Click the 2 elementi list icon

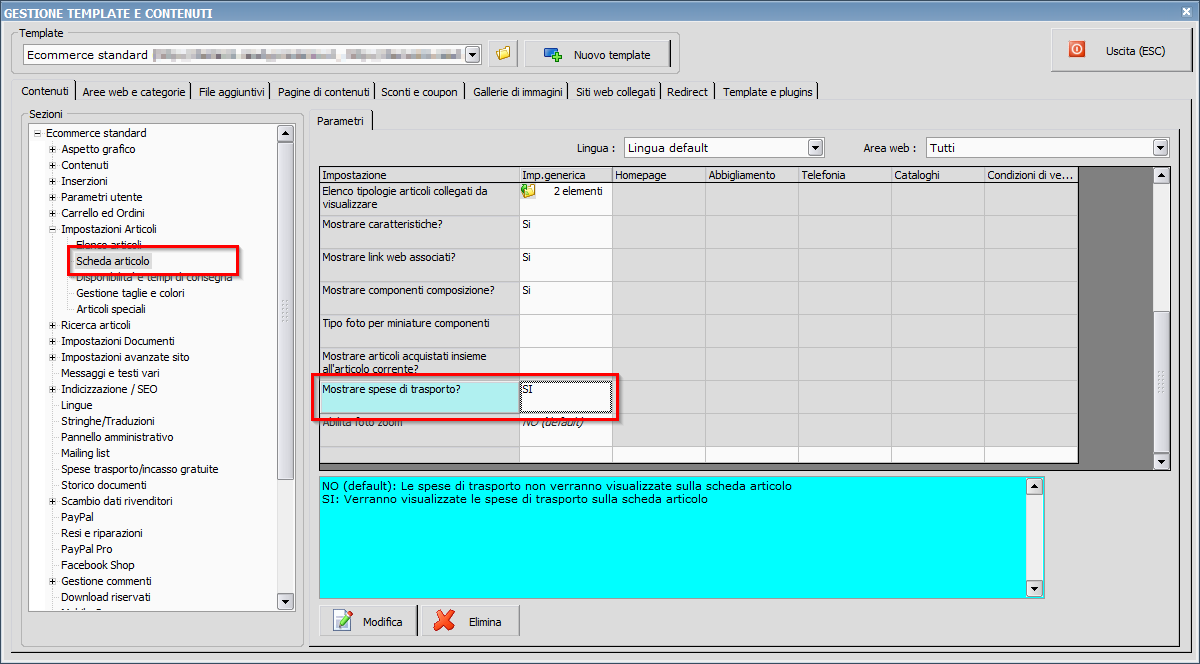[529, 191]
